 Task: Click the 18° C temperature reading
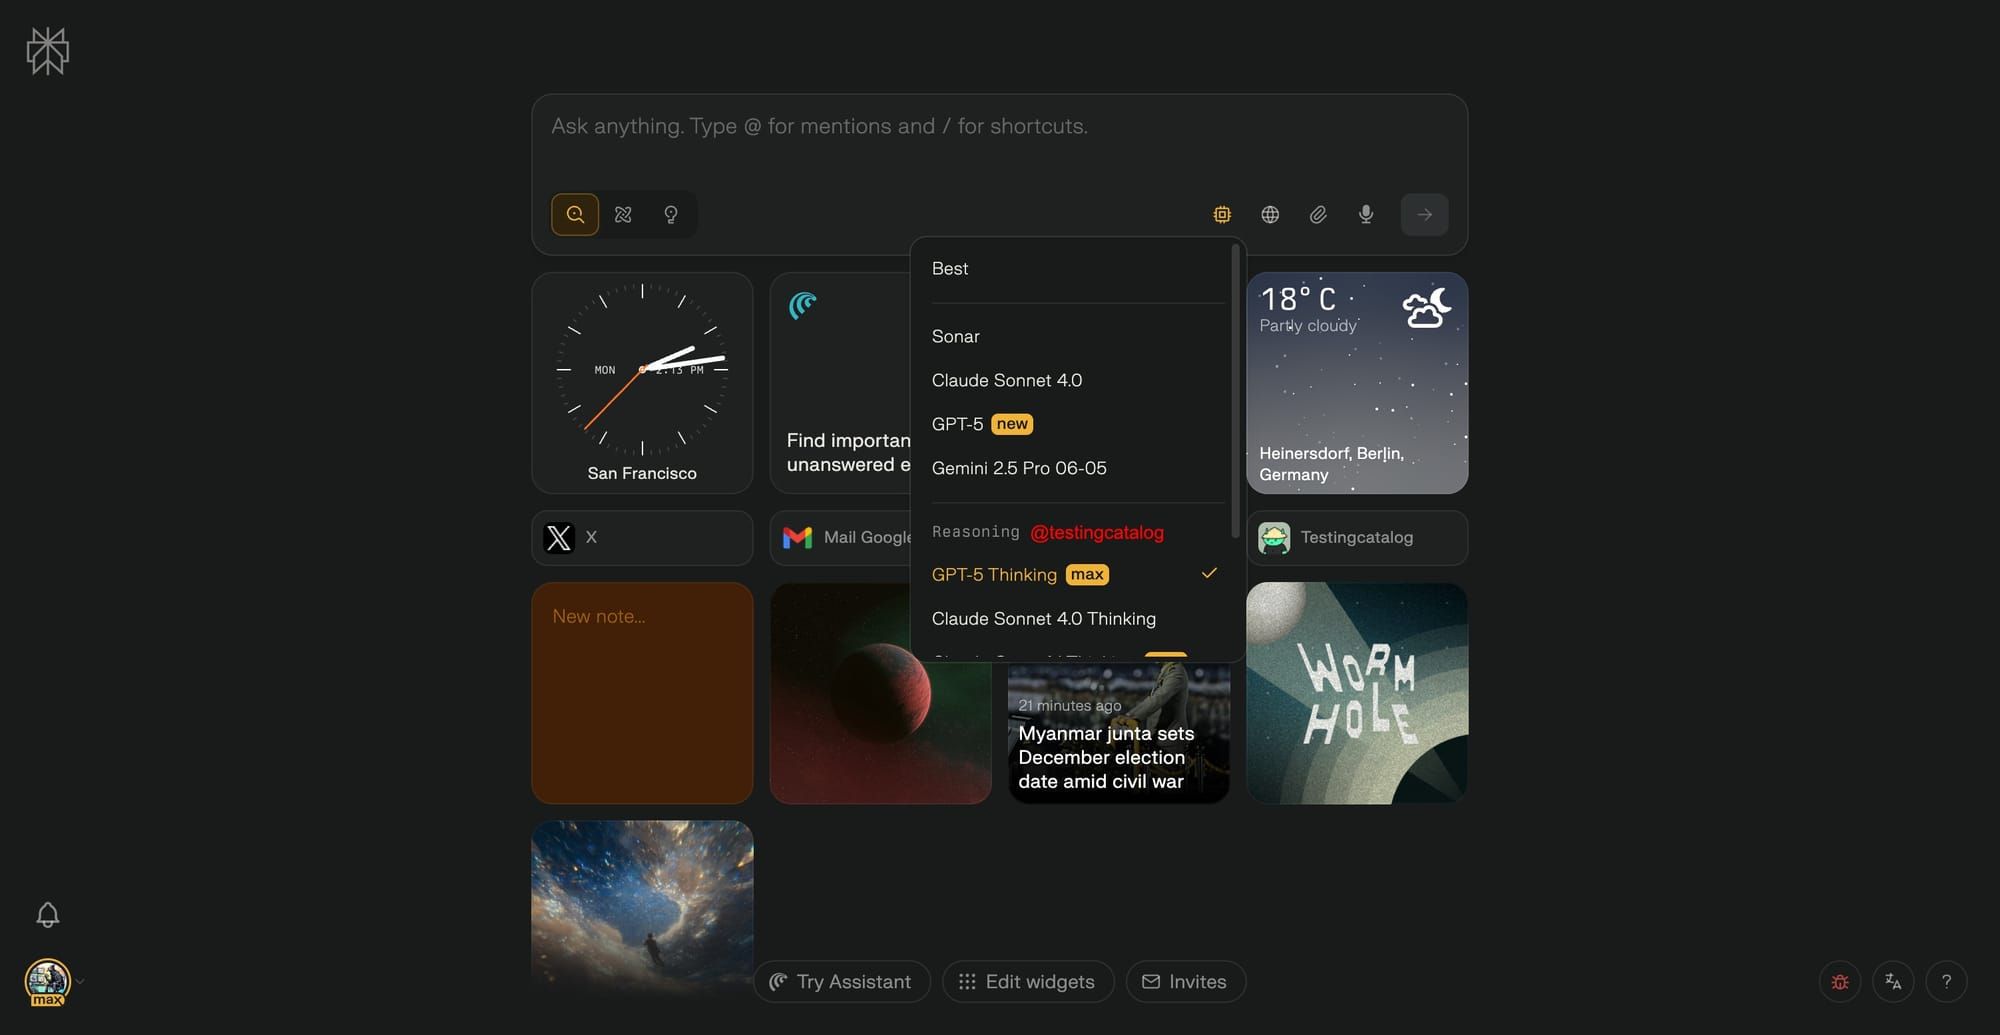[x=1298, y=299]
